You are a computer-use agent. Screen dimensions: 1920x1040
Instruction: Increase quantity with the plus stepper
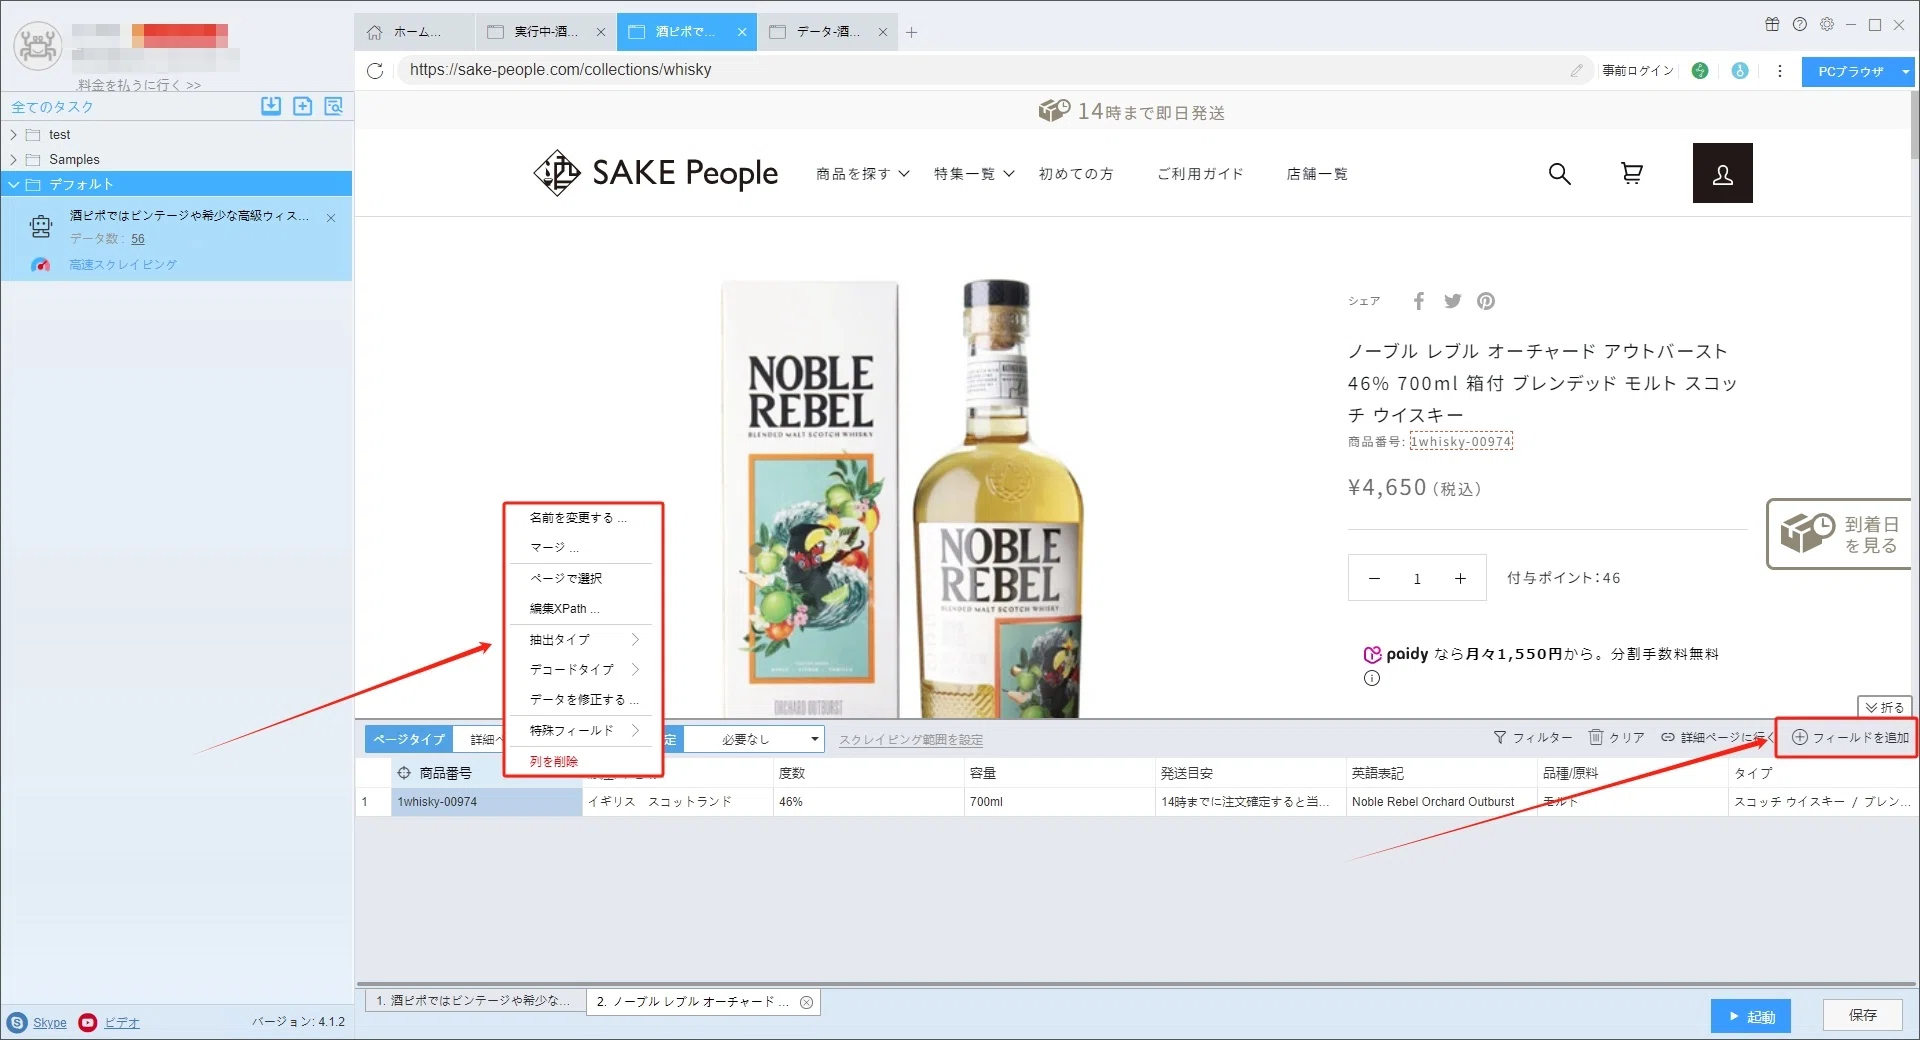[x=1460, y=579]
